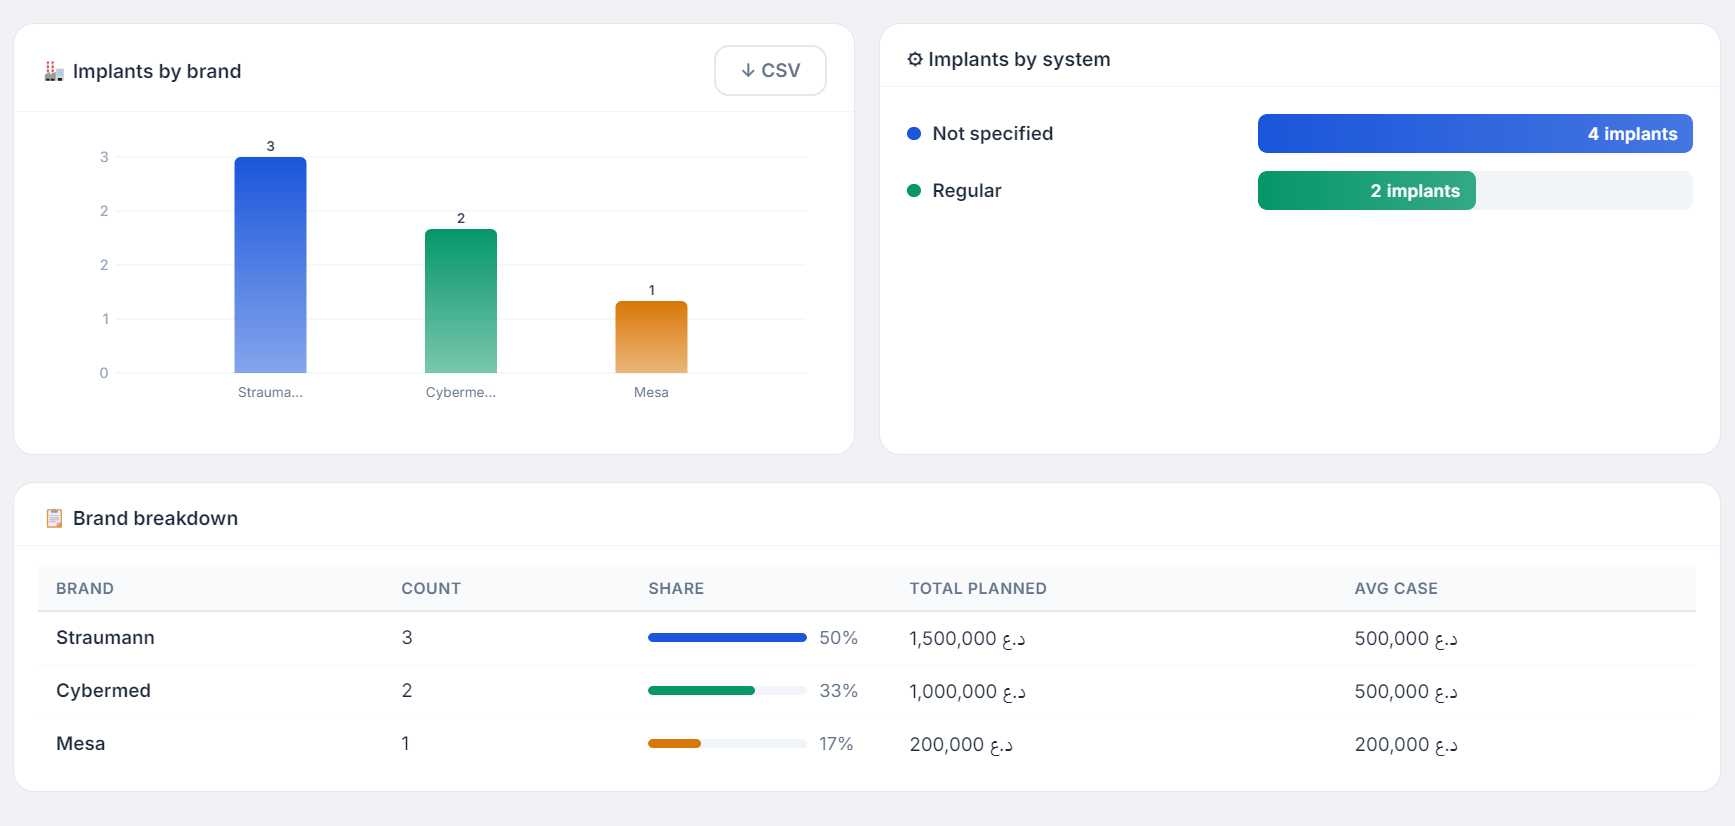1735x826 pixels.
Task: Select the Straumann row in brand table
Action: click(x=867, y=638)
